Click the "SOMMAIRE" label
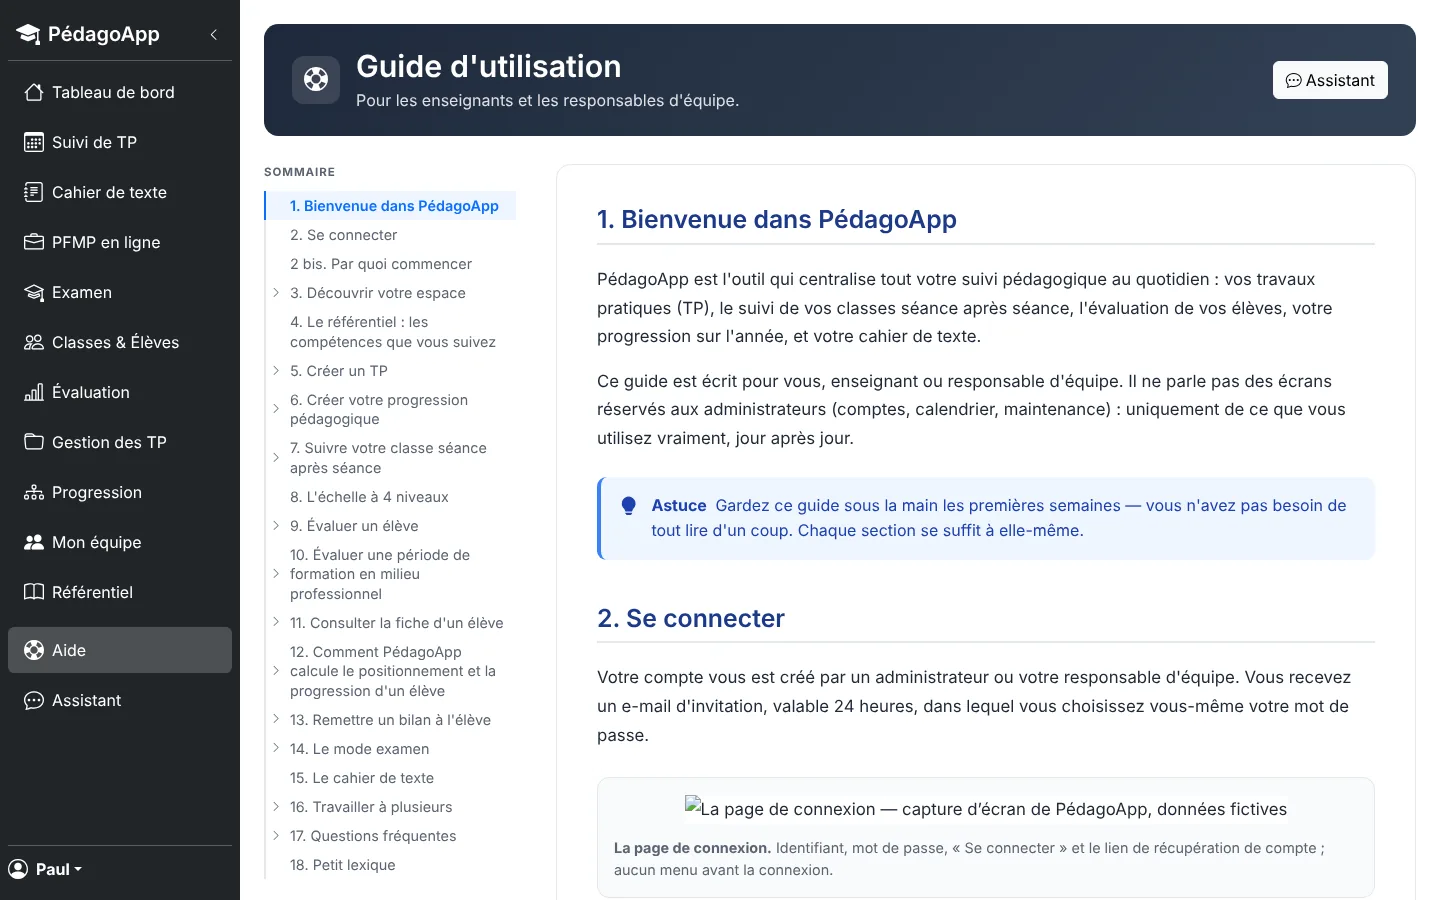Viewport: 1440px width, 900px height. [300, 172]
